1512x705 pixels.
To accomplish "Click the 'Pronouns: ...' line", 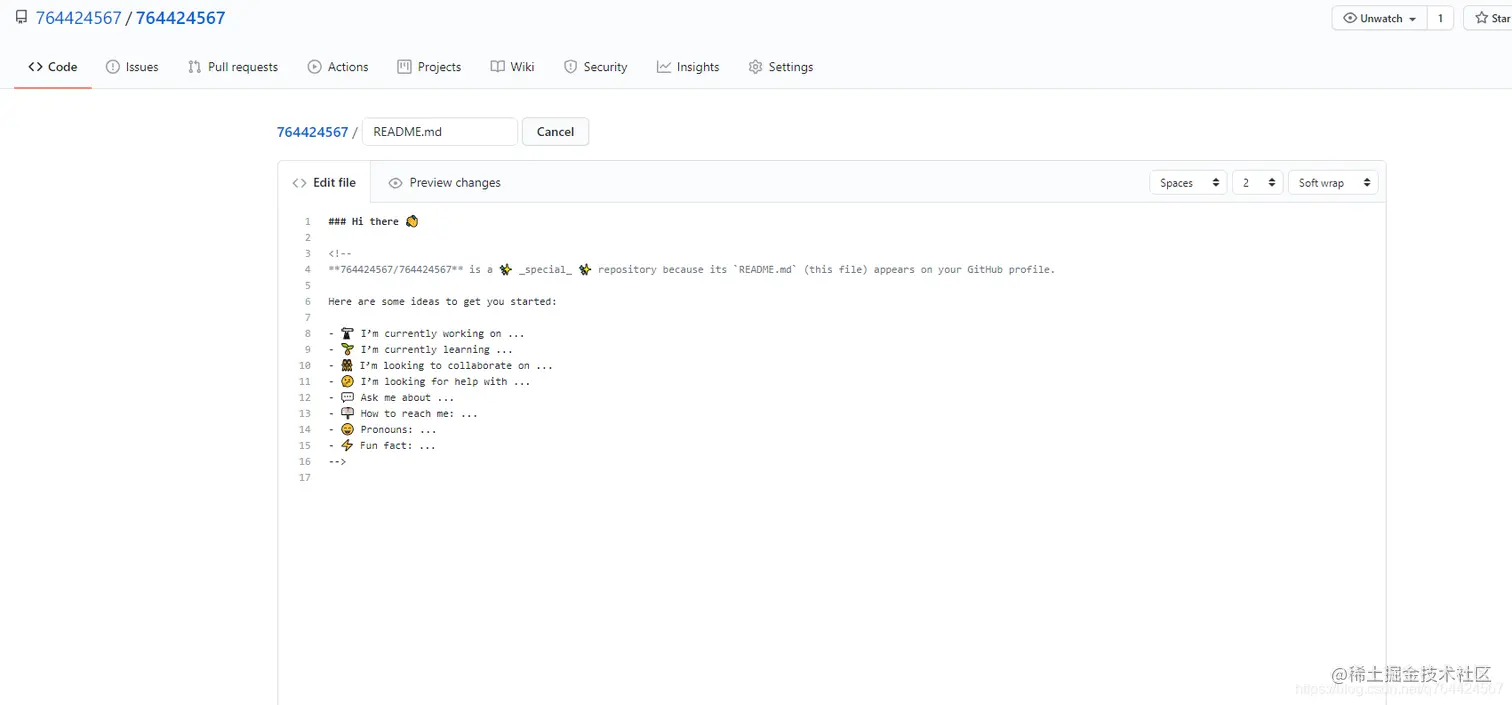I will click(382, 429).
